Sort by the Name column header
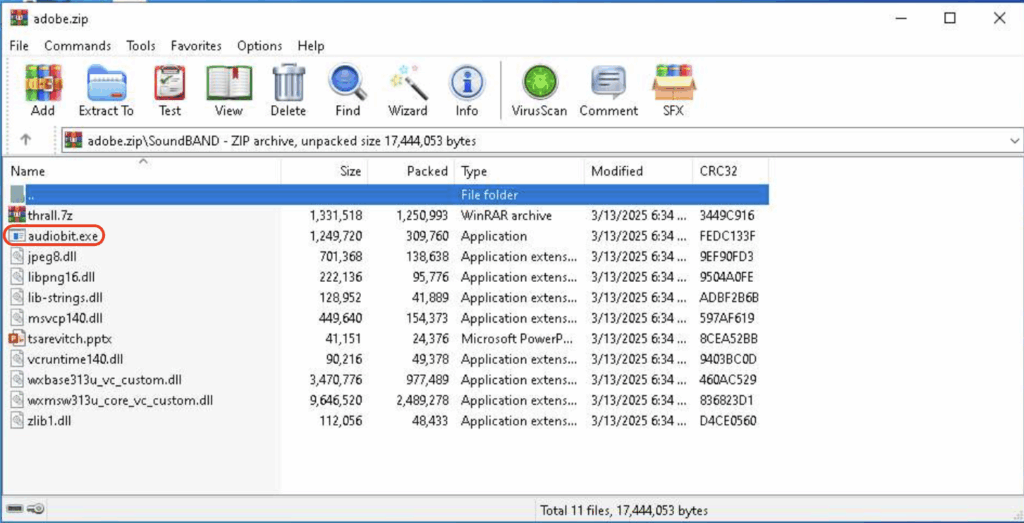The image size is (1024, 523). 141,171
